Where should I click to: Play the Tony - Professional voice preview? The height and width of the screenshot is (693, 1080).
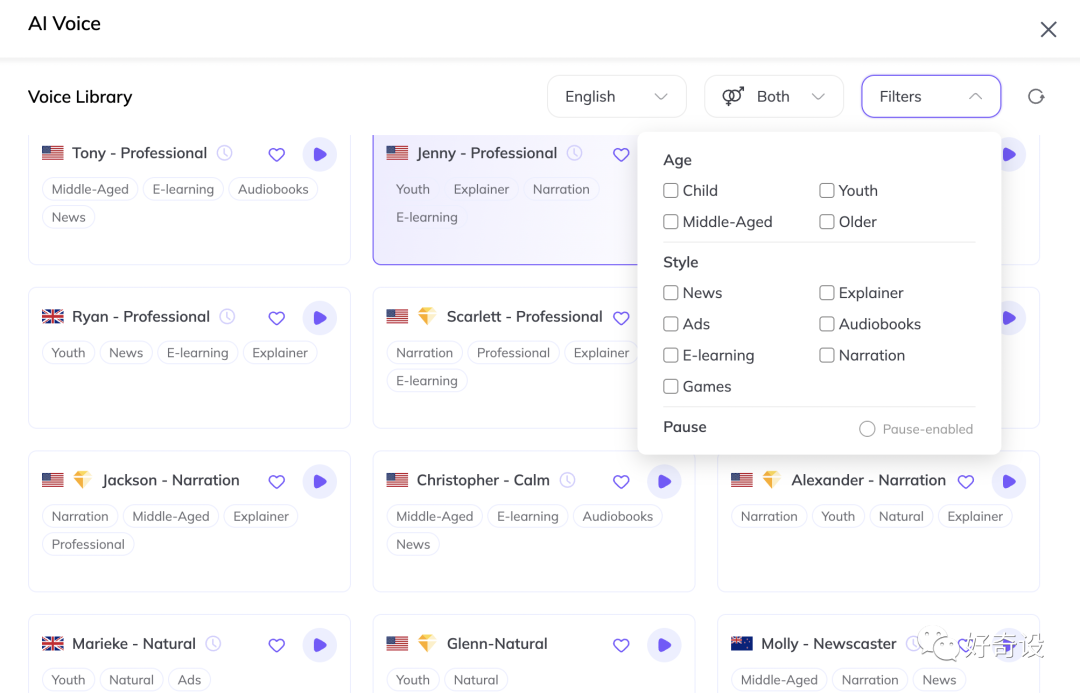pos(320,154)
